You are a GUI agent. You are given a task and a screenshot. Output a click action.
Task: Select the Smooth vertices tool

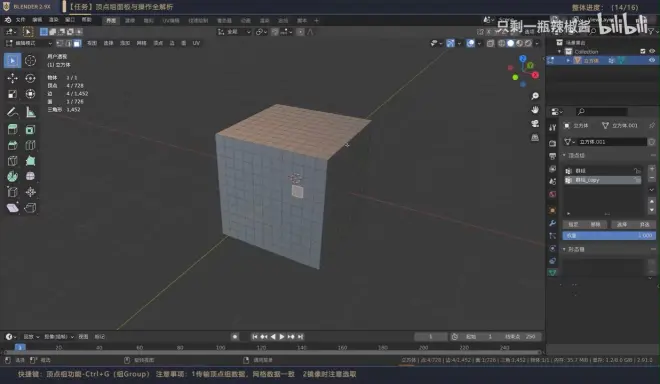click(x=30, y=176)
